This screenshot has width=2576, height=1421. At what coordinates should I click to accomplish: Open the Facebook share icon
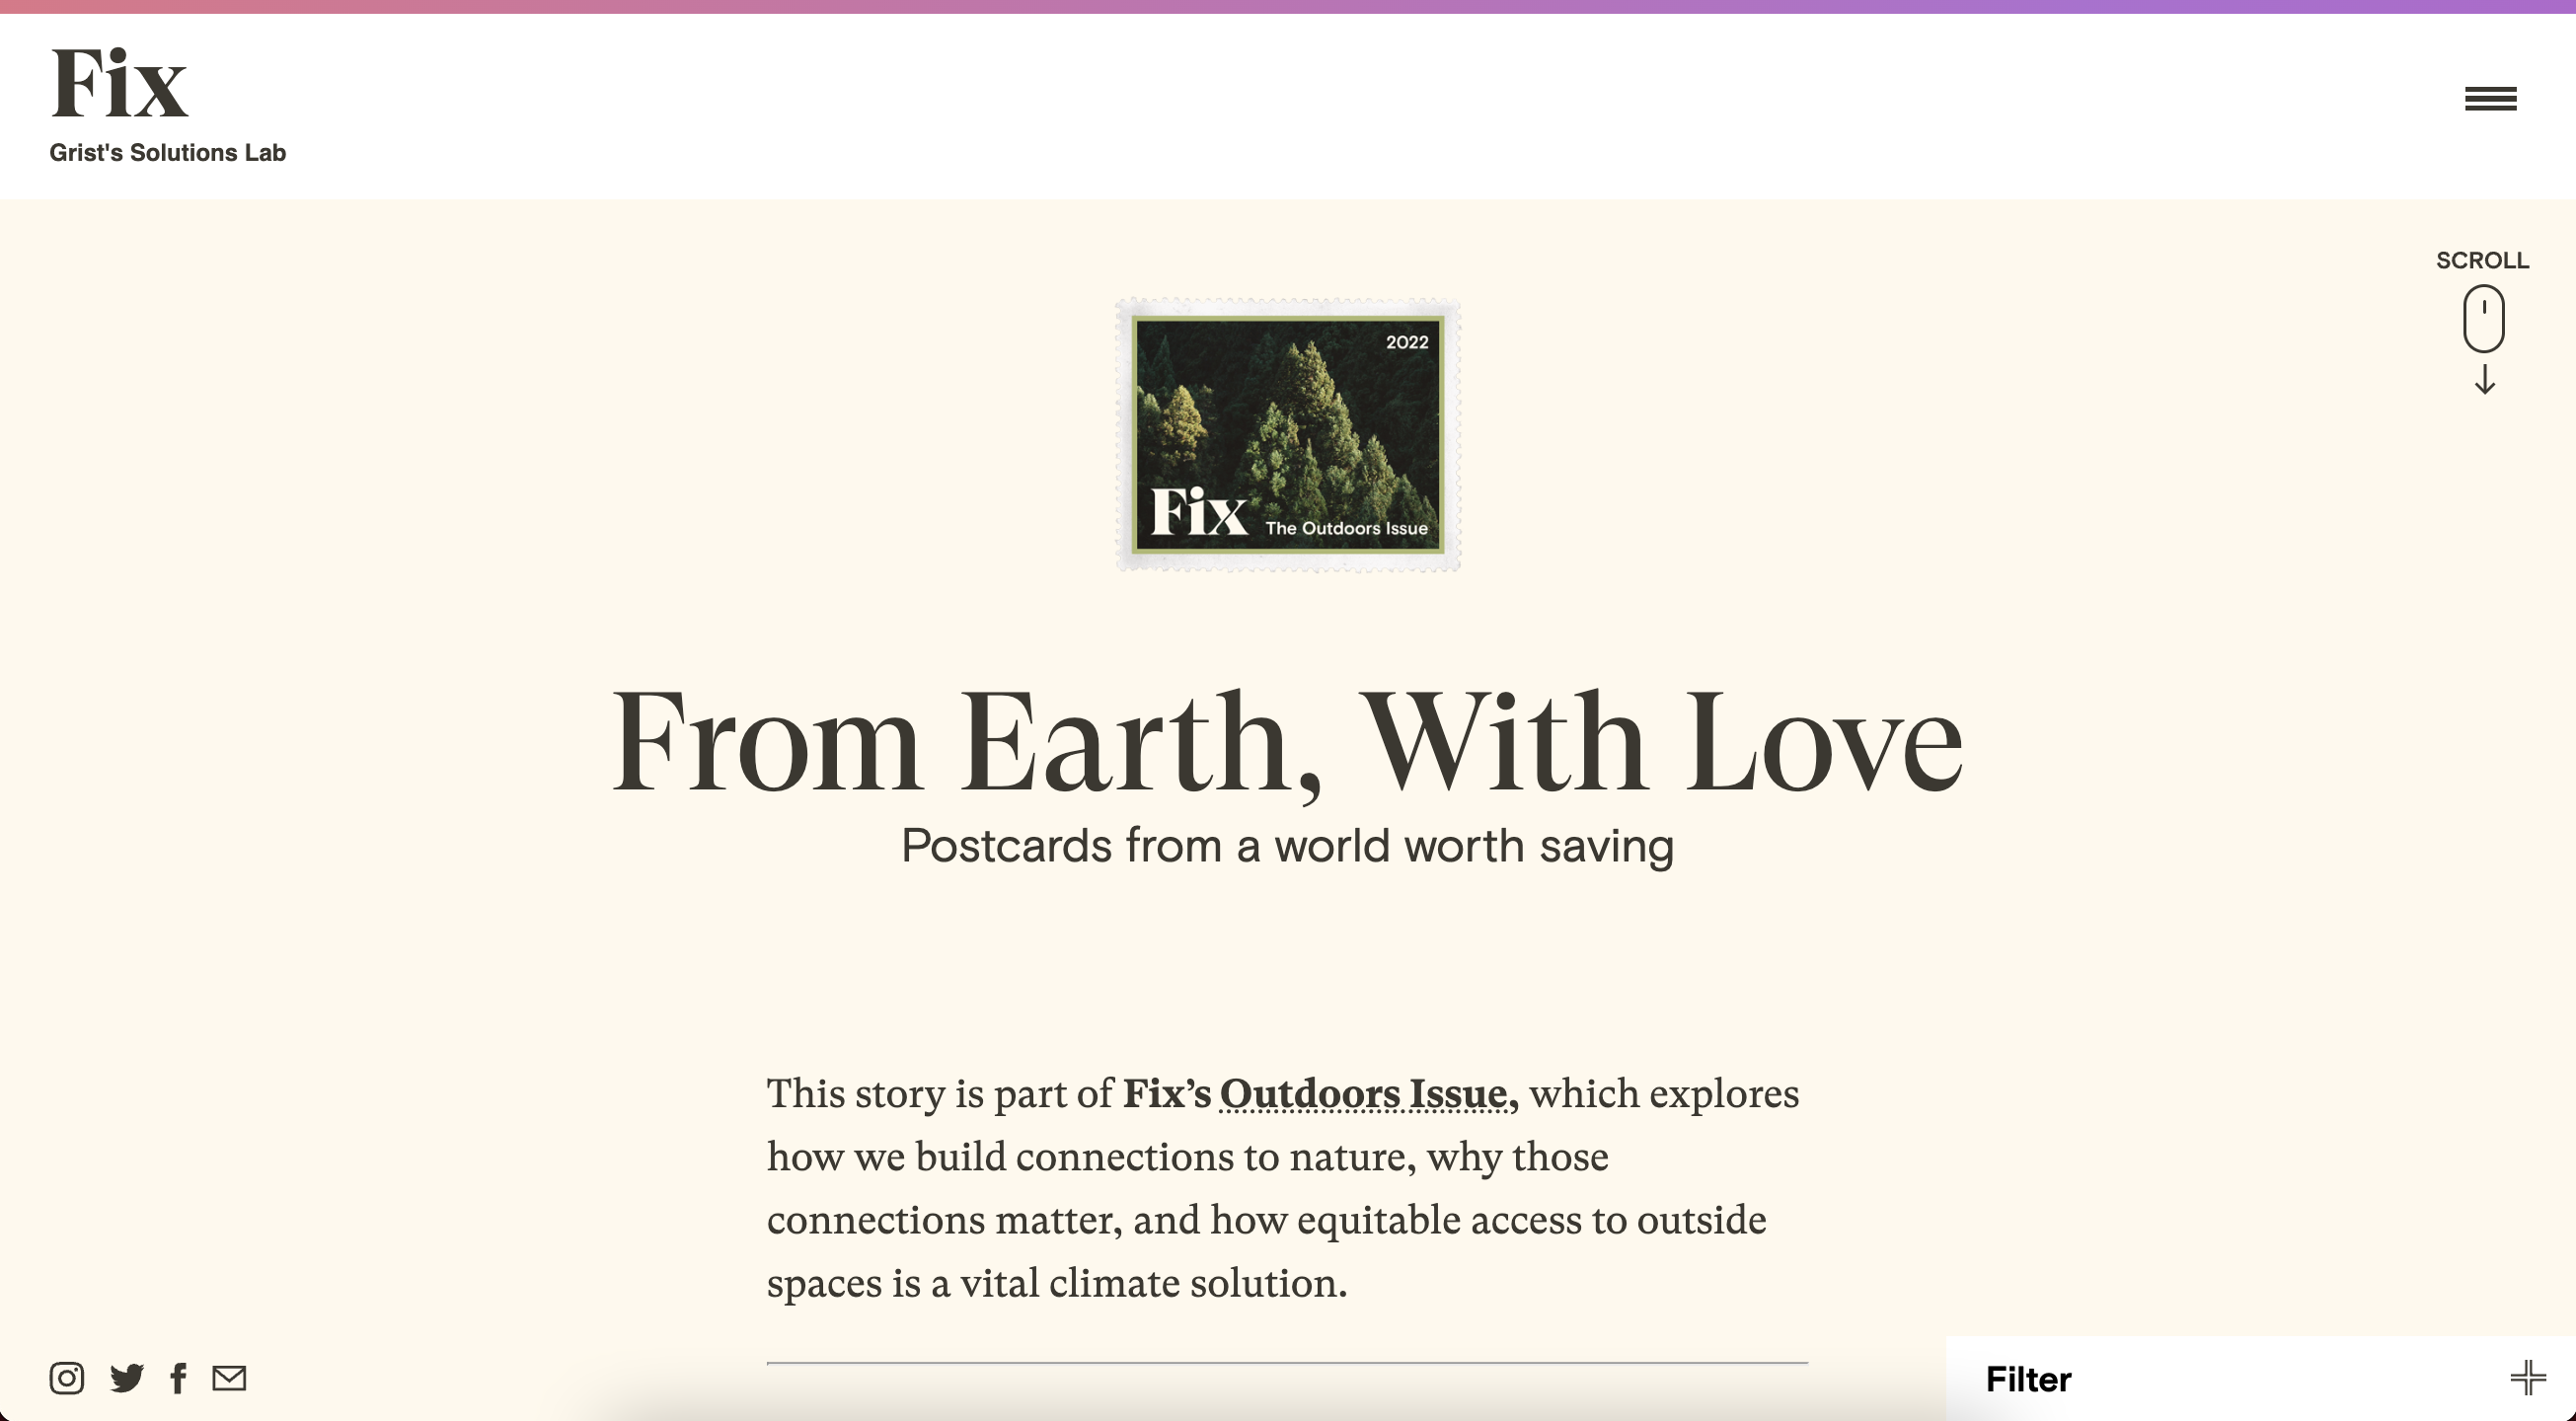(x=179, y=1378)
